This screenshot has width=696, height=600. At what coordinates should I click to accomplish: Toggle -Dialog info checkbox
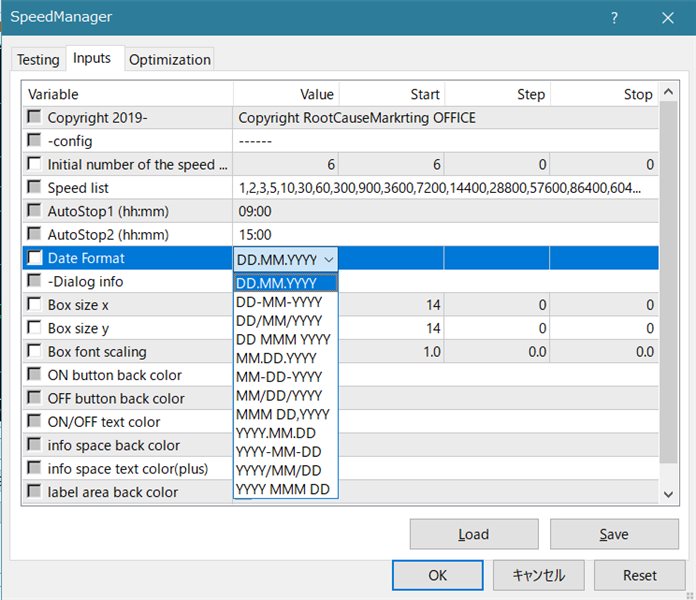coord(34,280)
